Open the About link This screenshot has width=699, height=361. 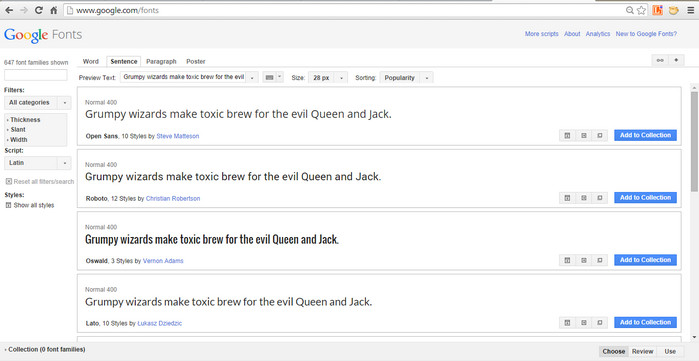tap(572, 34)
